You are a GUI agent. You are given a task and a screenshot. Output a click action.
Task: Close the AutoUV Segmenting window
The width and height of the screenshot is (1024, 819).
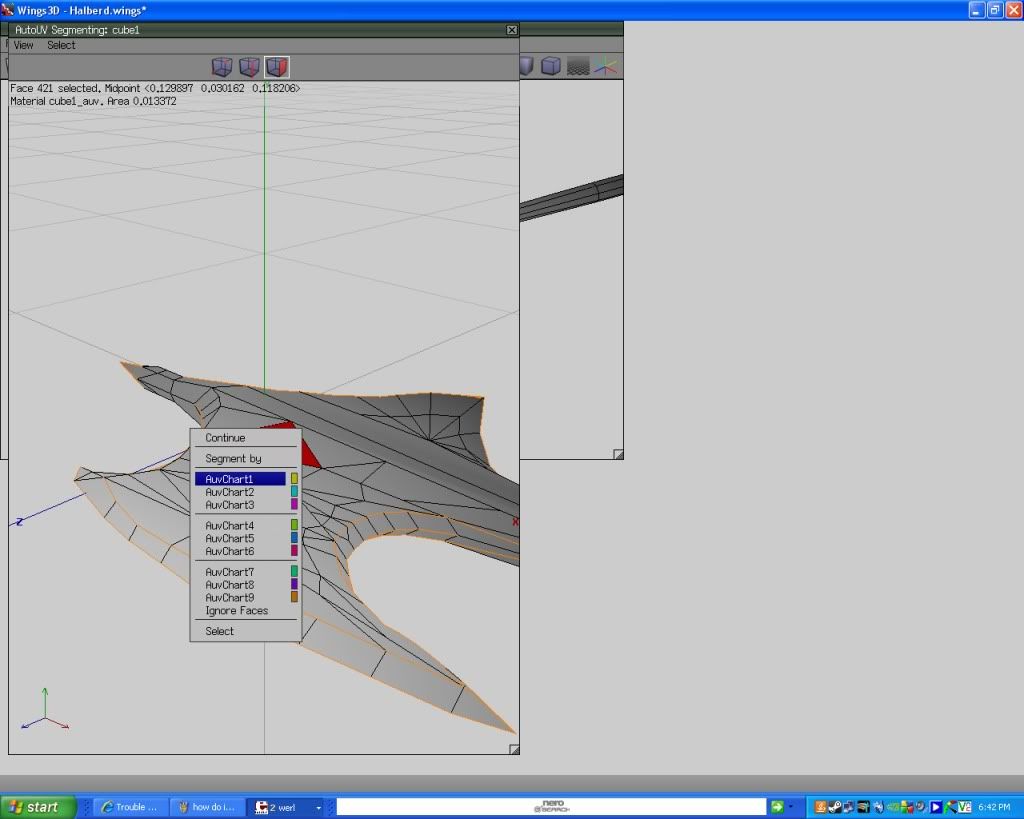coord(512,30)
